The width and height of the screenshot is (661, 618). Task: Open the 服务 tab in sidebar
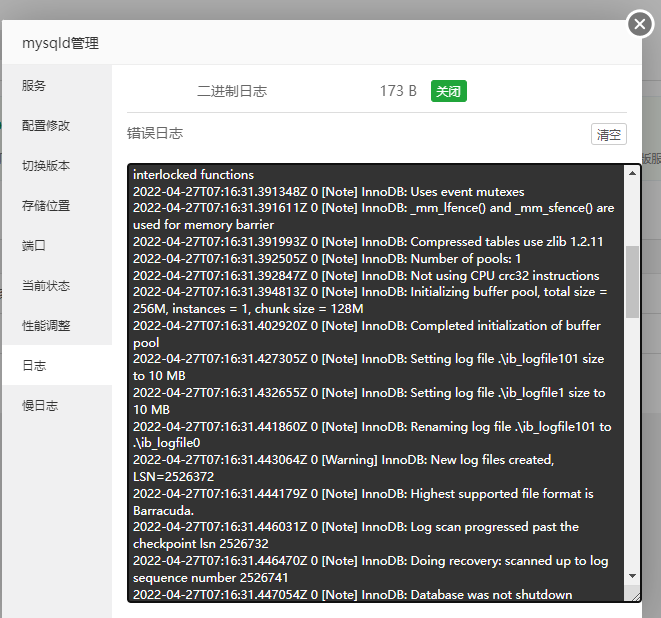(57, 86)
